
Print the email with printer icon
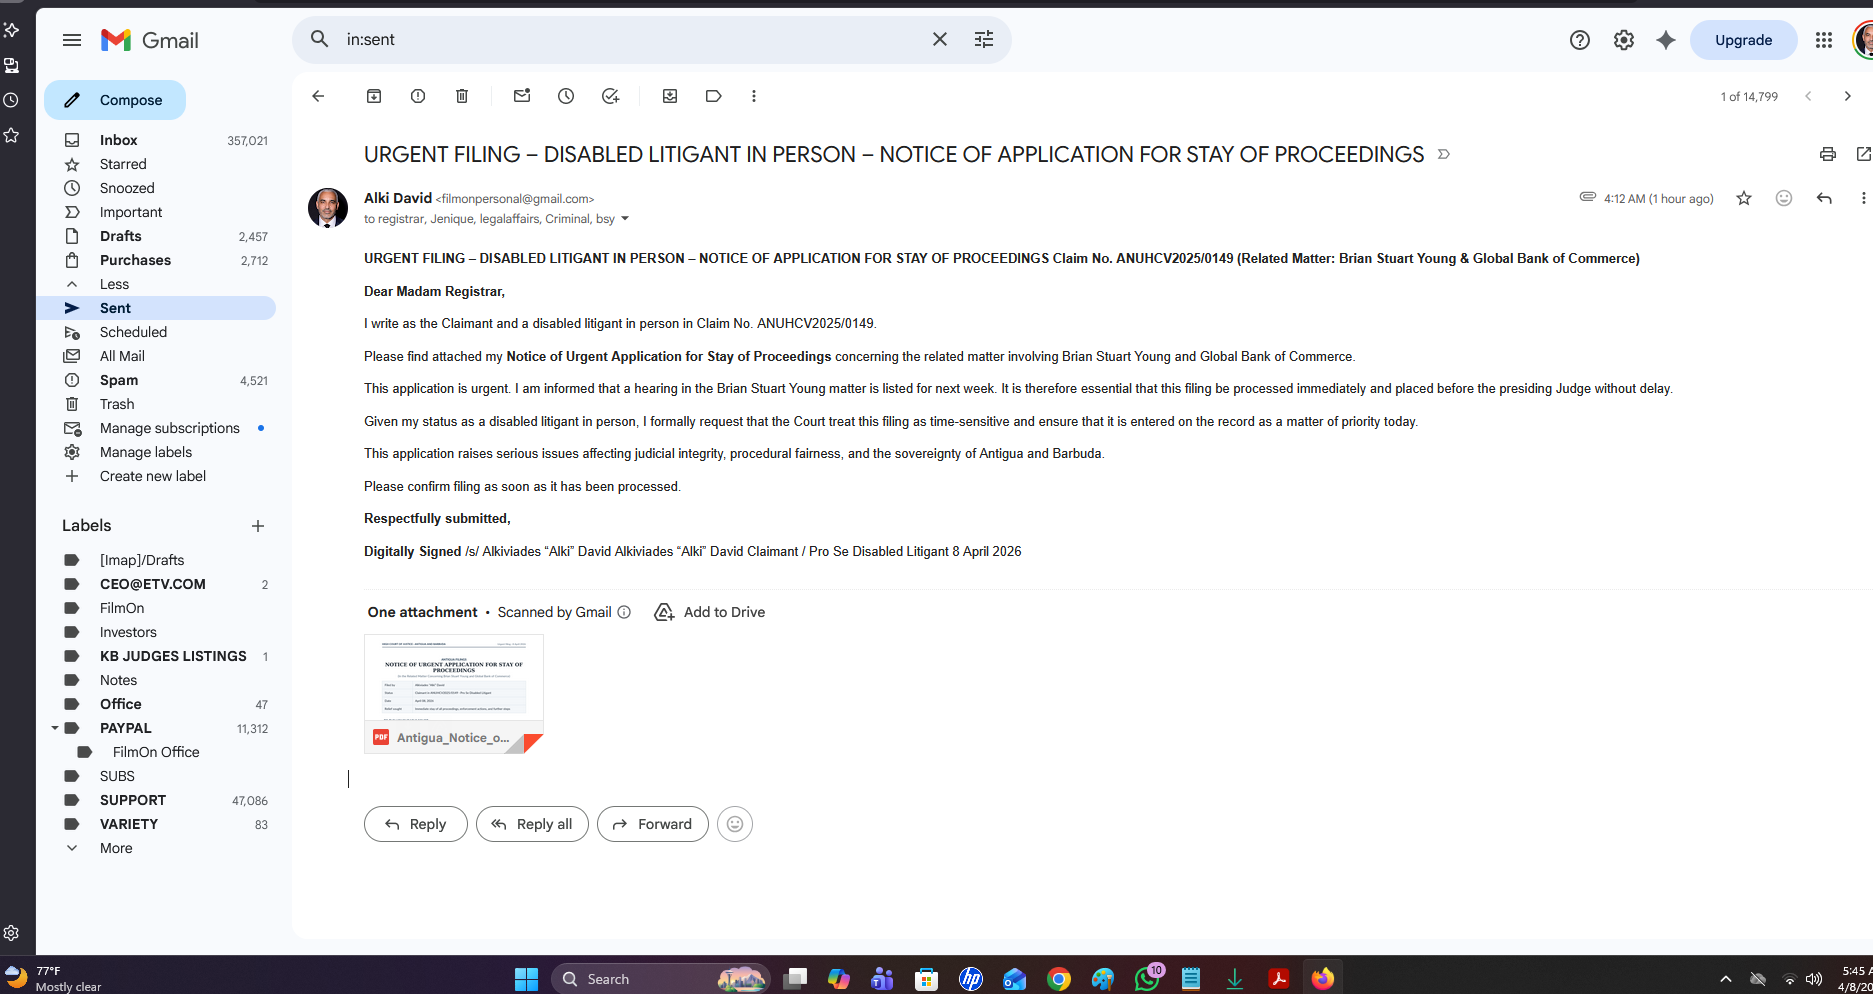(1827, 154)
